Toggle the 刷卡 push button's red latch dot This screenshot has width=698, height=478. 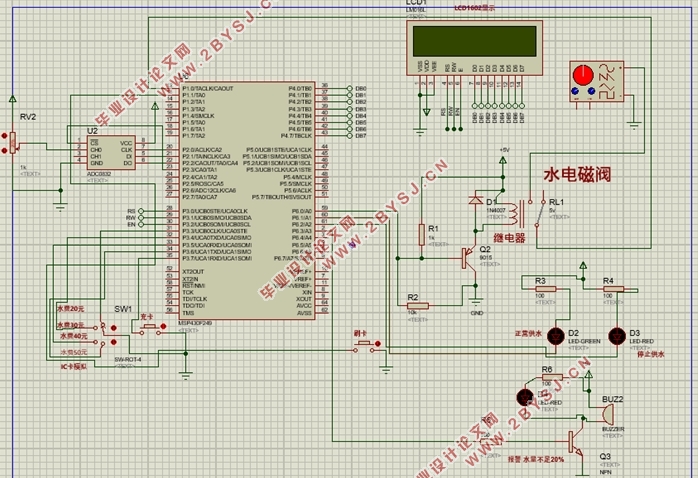[378, 344]
